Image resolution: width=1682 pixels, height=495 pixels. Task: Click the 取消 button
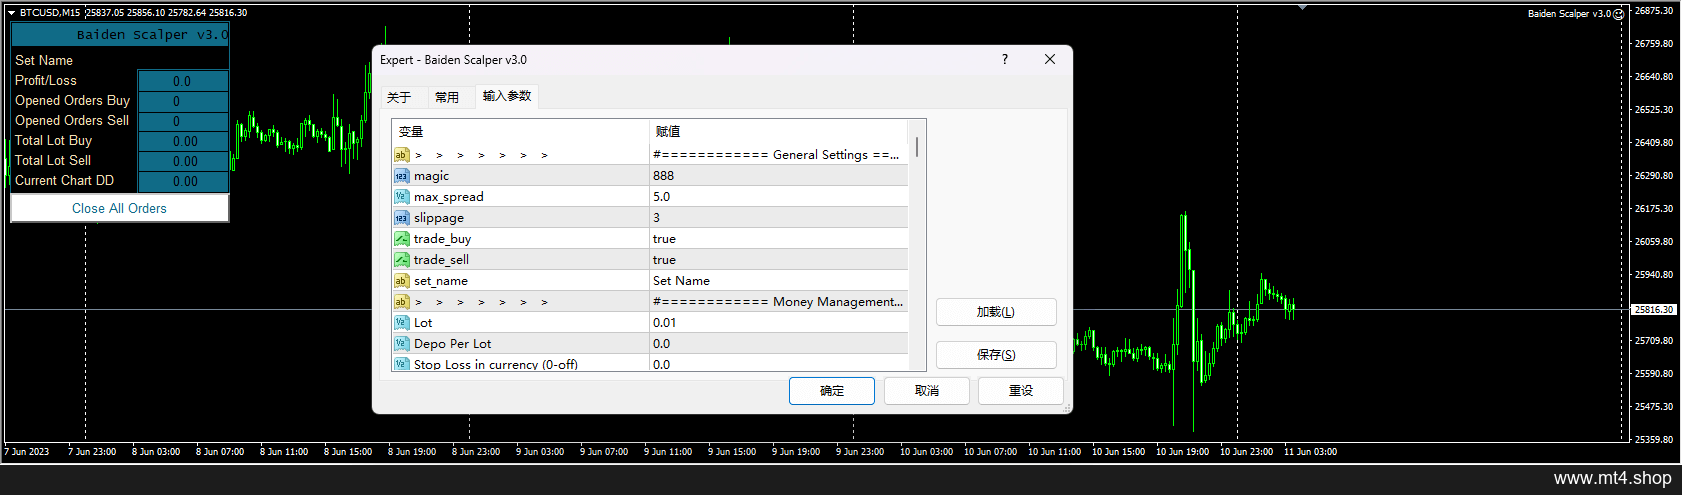point(927,391)
